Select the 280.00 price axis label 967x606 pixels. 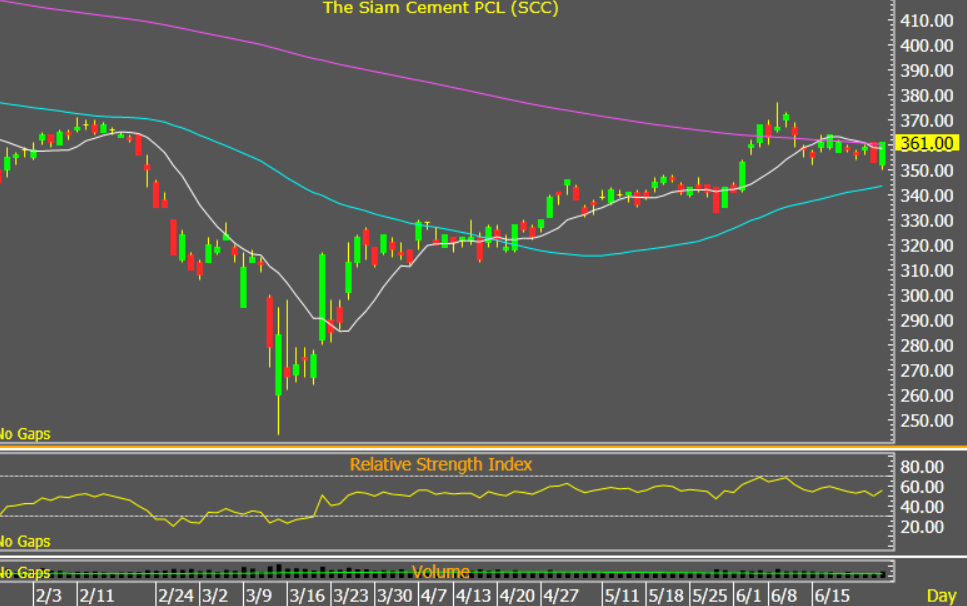pyautogui.click(x=927, y=346)
